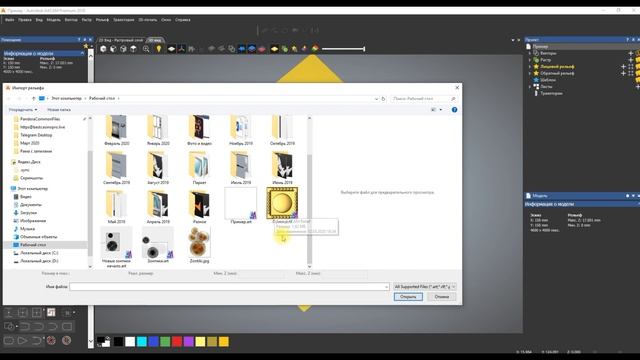Select Локальный диск (C:) in the sidebar
The image size is (640, 360).
pyautogui.click(x=39, y=253)
